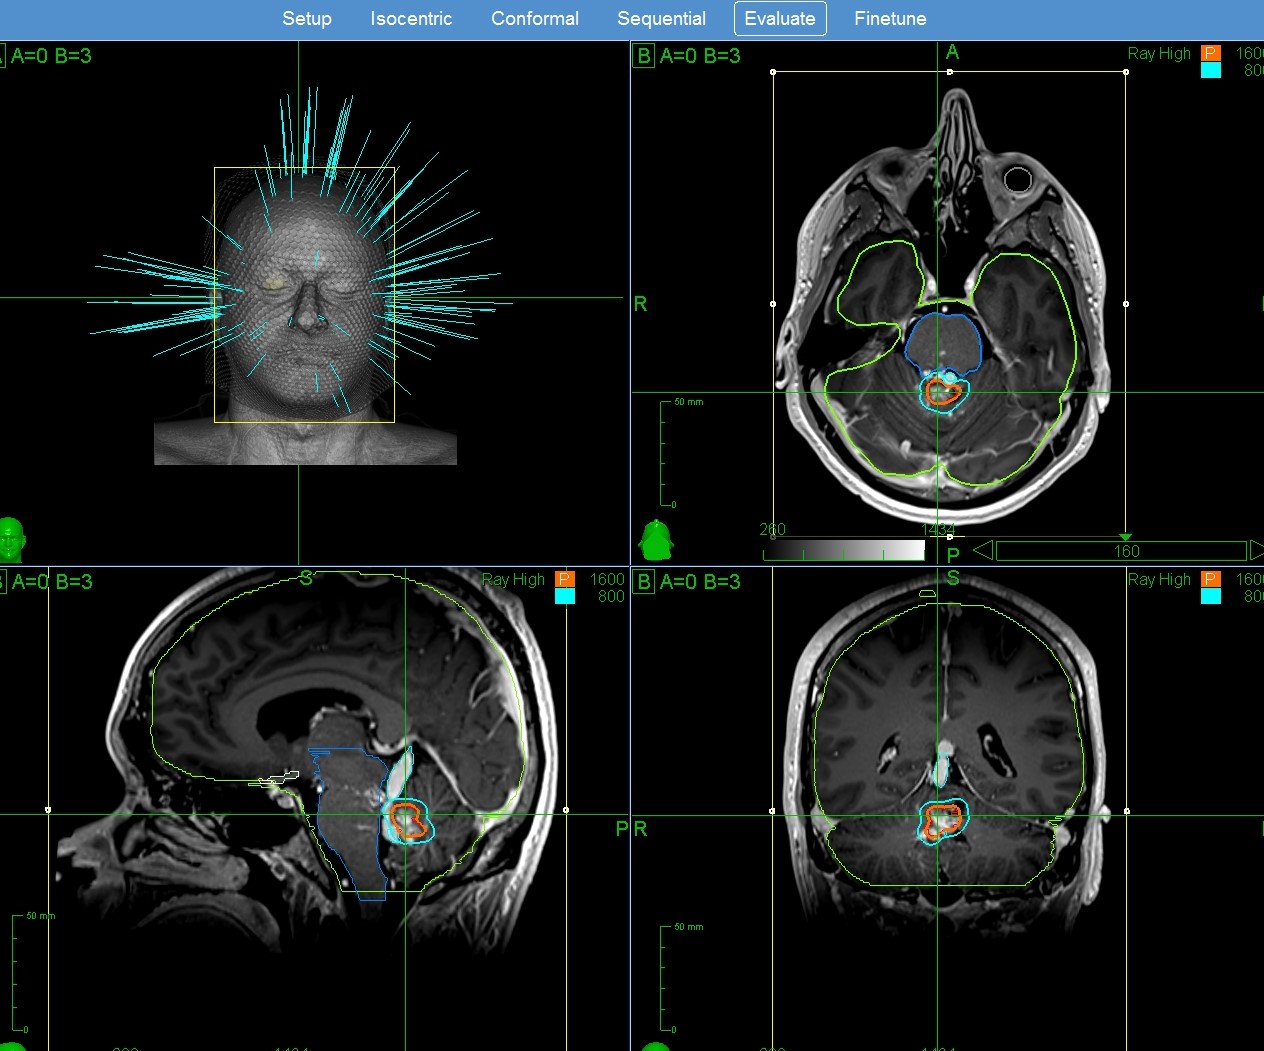Select the head orientation icon in the 3D view

(14, 540)
